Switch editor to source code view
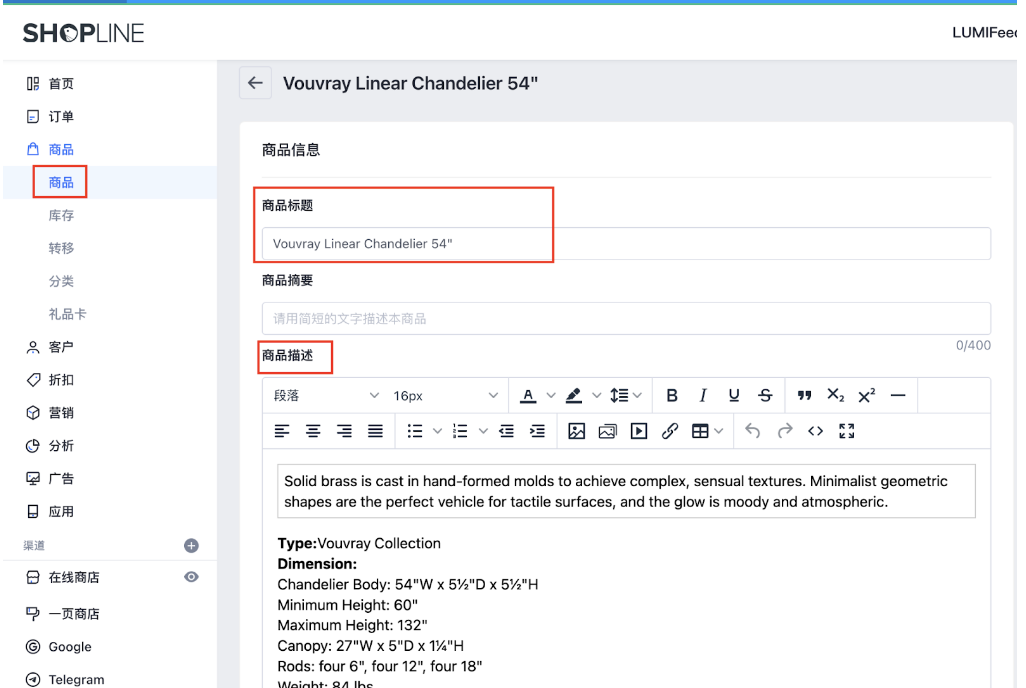Image resolution: width=1026 pixels, height=688 pixels. pos(816,431)
